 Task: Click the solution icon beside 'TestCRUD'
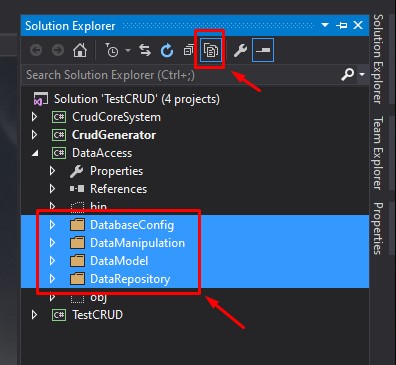[40, 99]
